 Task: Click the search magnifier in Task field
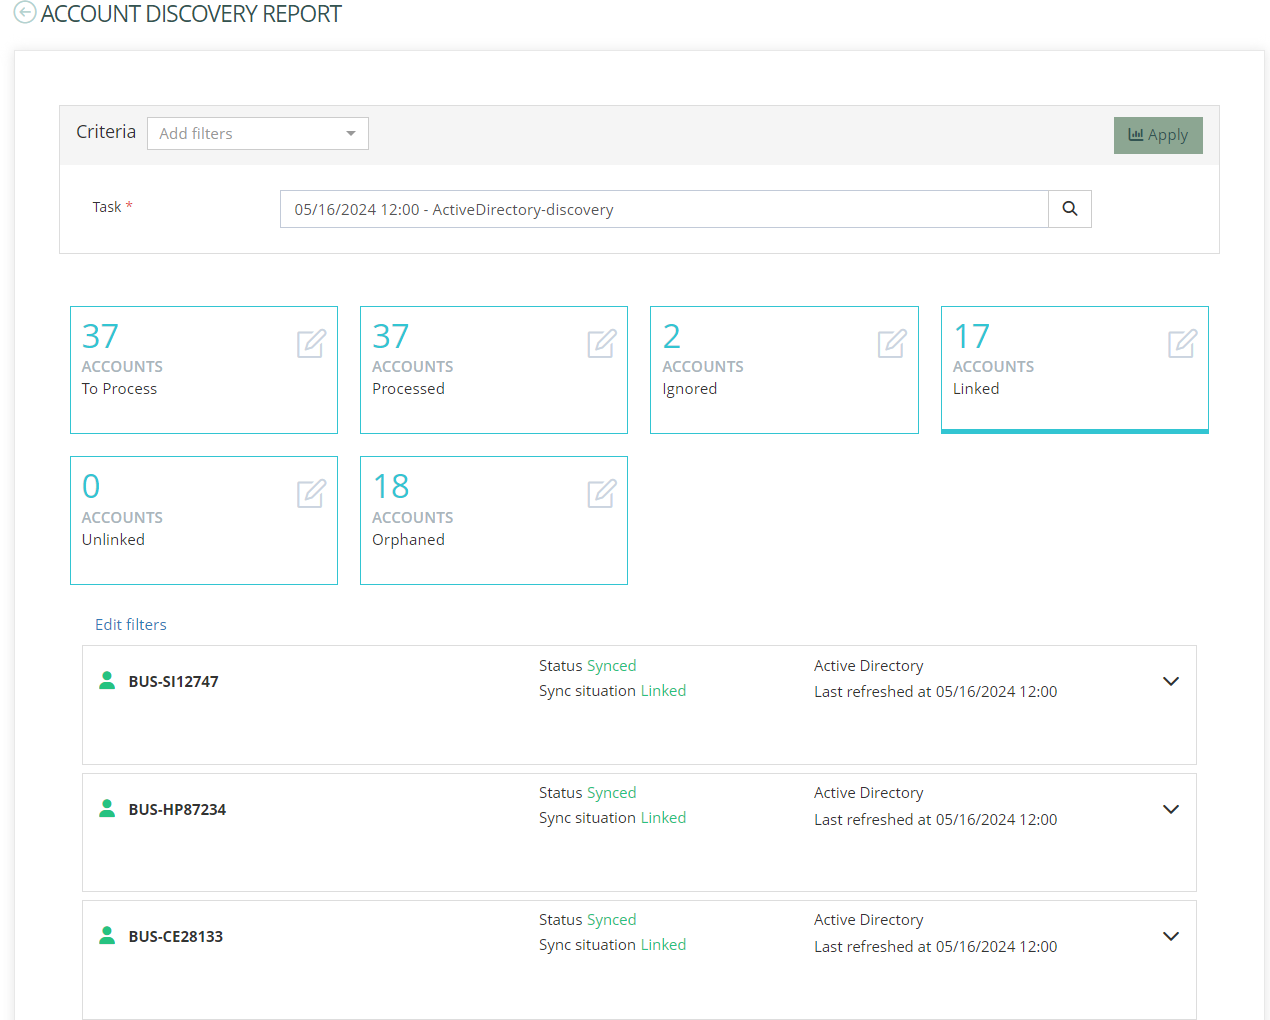1069,209
